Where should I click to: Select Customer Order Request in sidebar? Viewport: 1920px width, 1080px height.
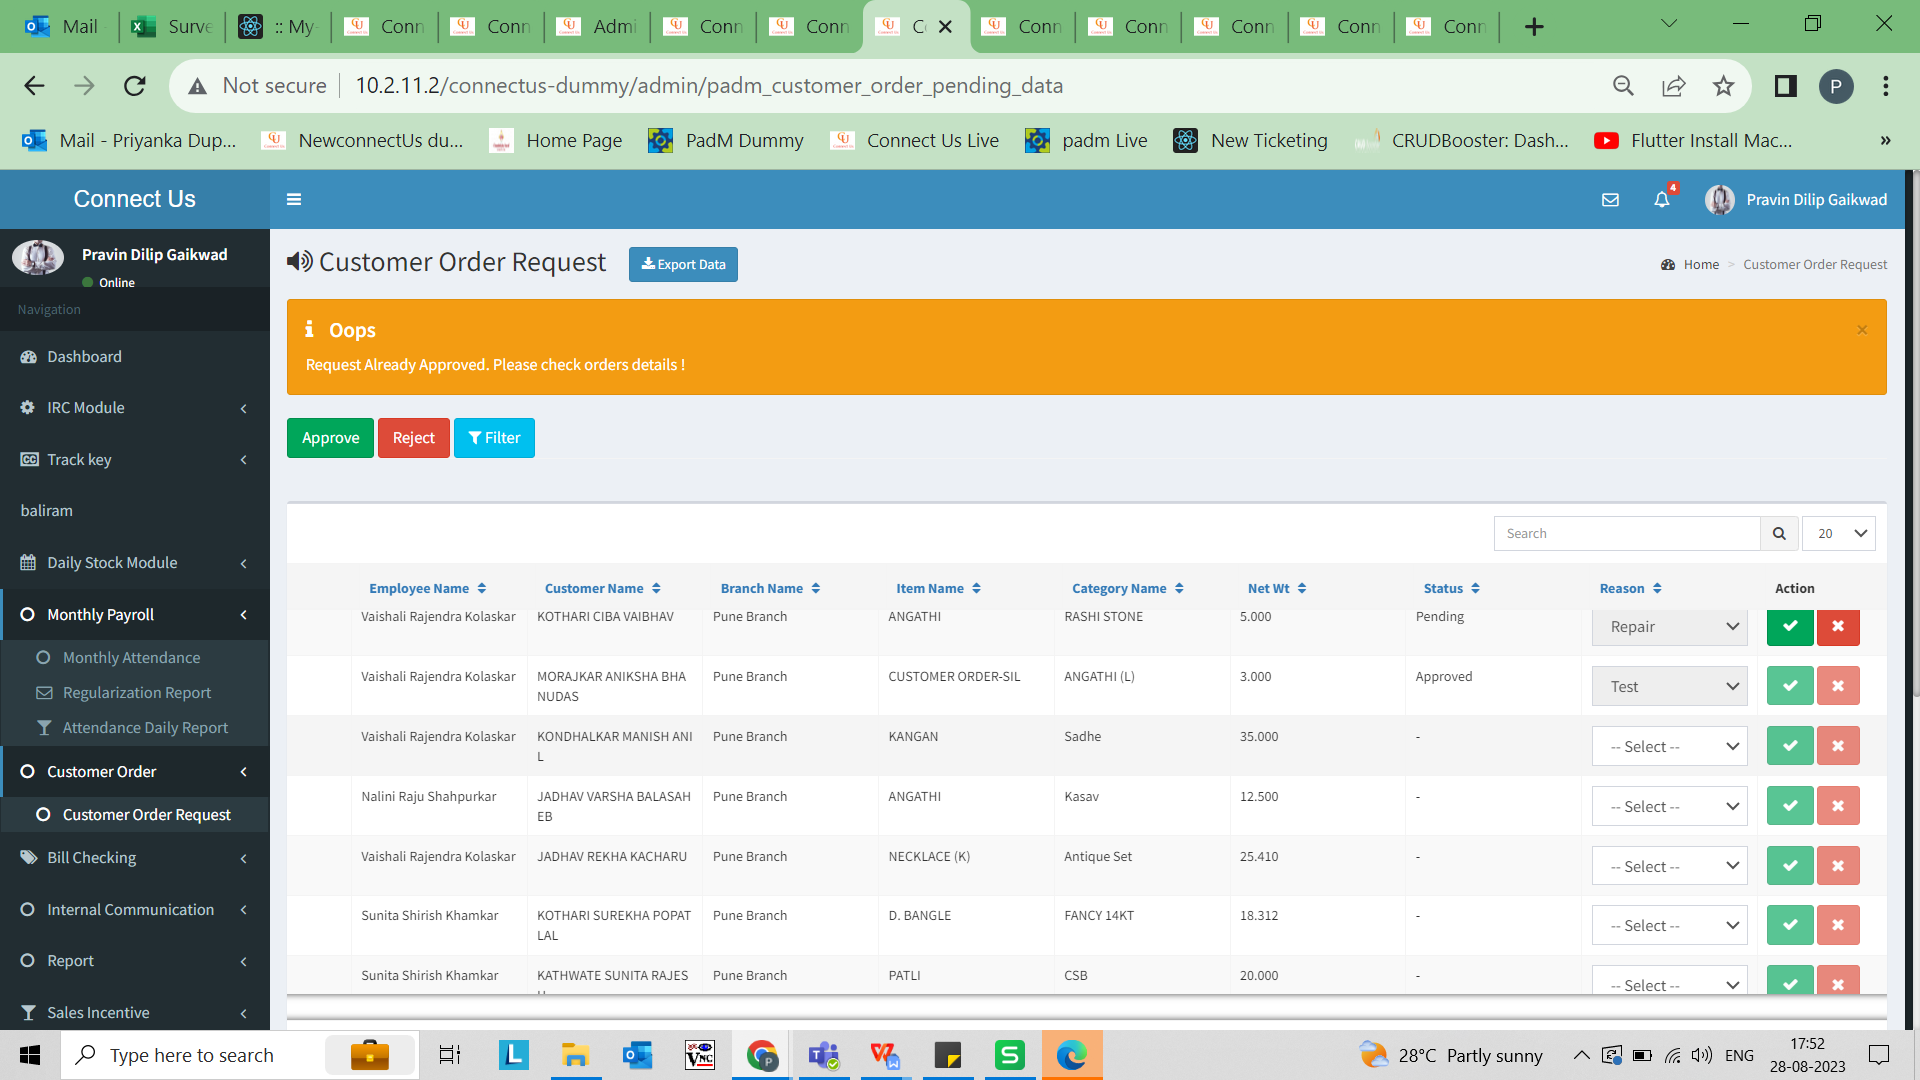(146, 815)
